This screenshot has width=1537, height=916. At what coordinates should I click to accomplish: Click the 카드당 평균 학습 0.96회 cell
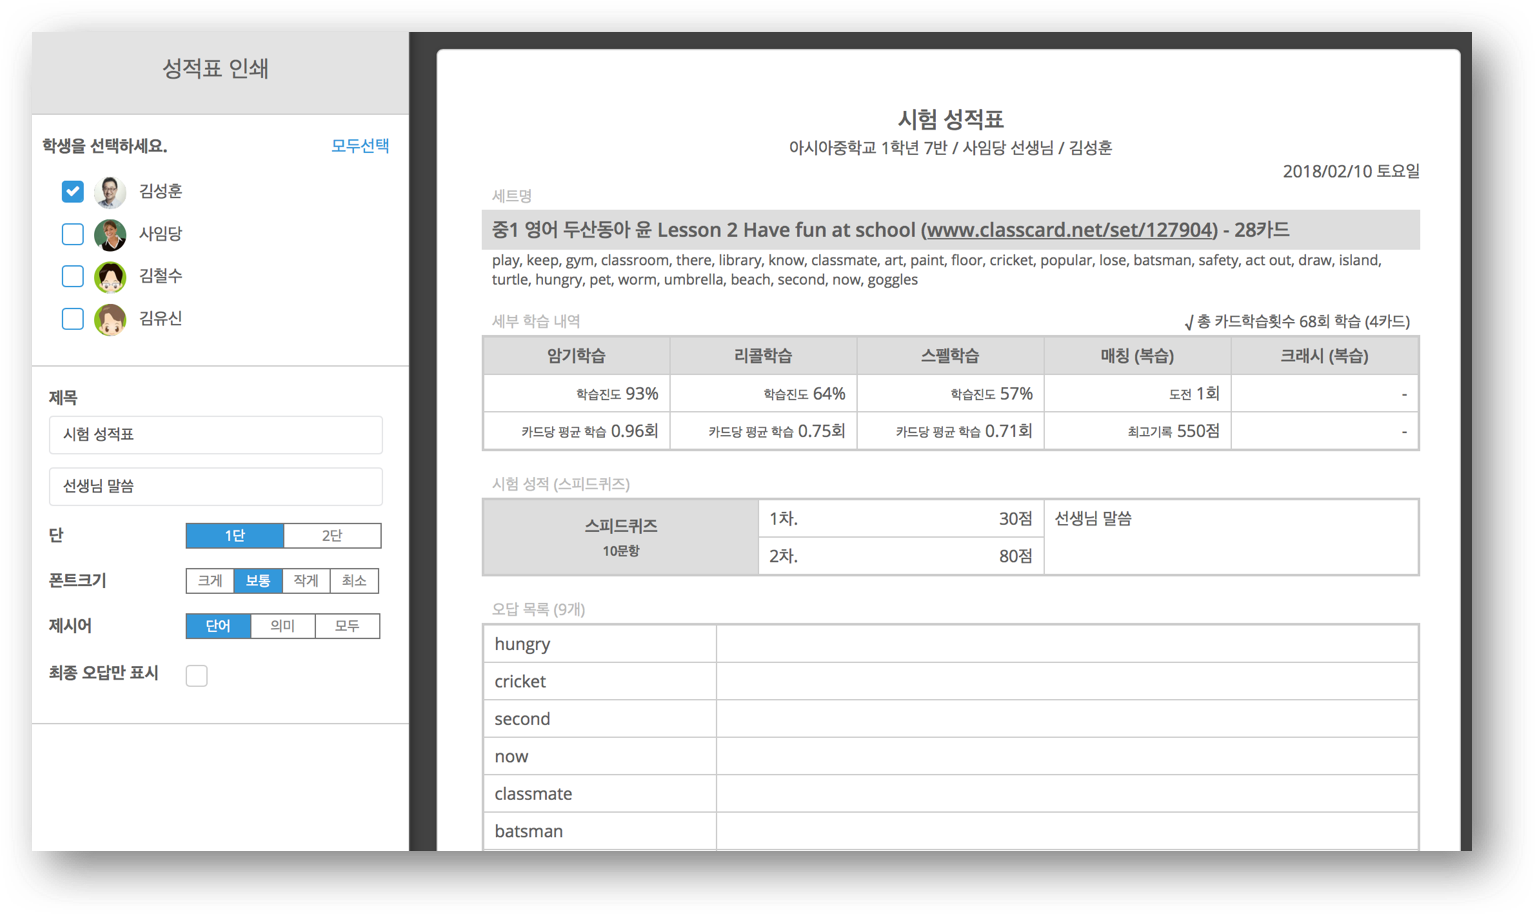[x=576, y=431]
